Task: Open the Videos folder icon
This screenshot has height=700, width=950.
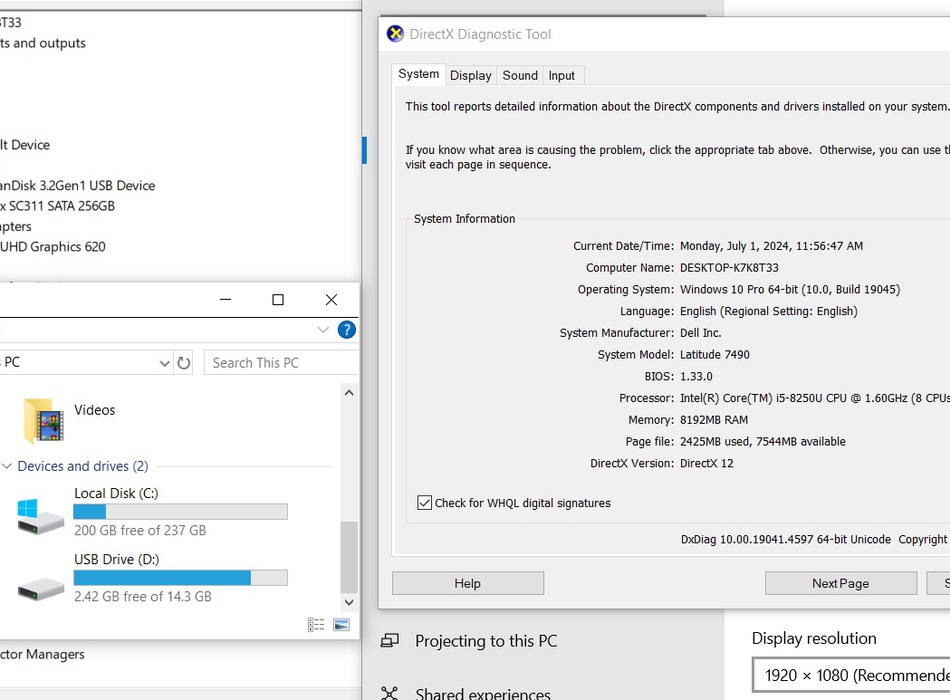Action: tap(43, 420)
